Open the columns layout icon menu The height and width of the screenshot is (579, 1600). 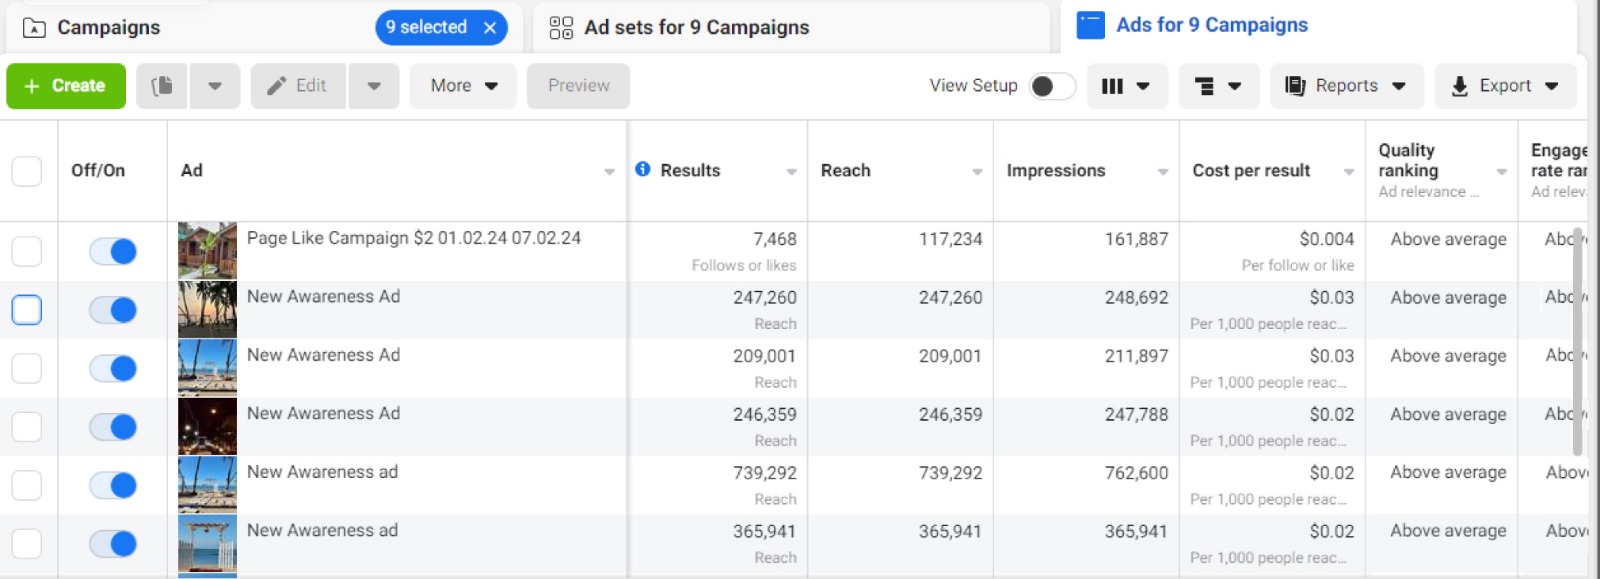click(x=1125, y=86)
